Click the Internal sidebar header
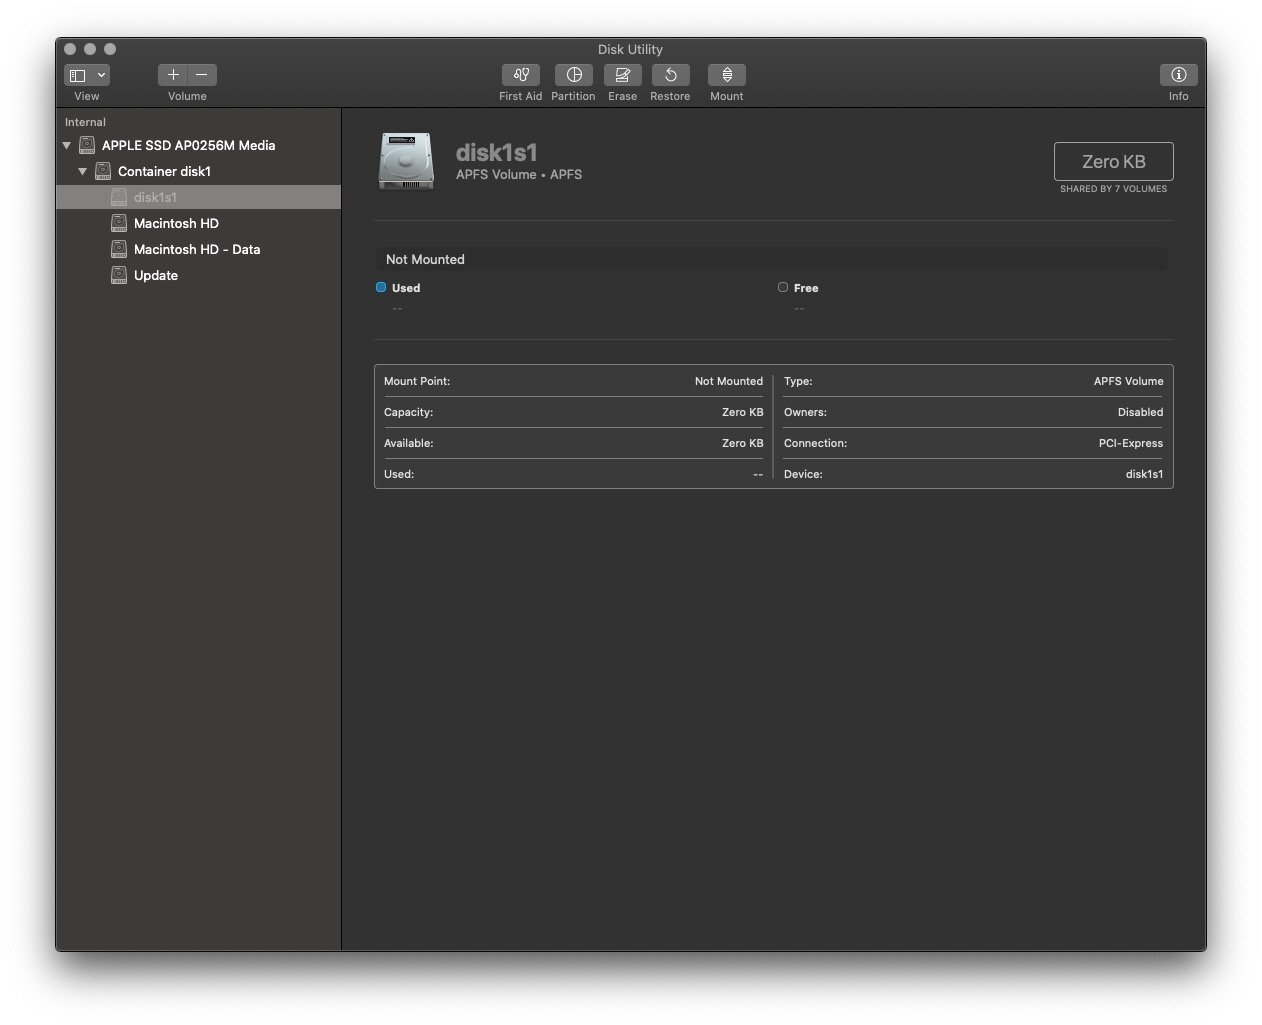 85,122
